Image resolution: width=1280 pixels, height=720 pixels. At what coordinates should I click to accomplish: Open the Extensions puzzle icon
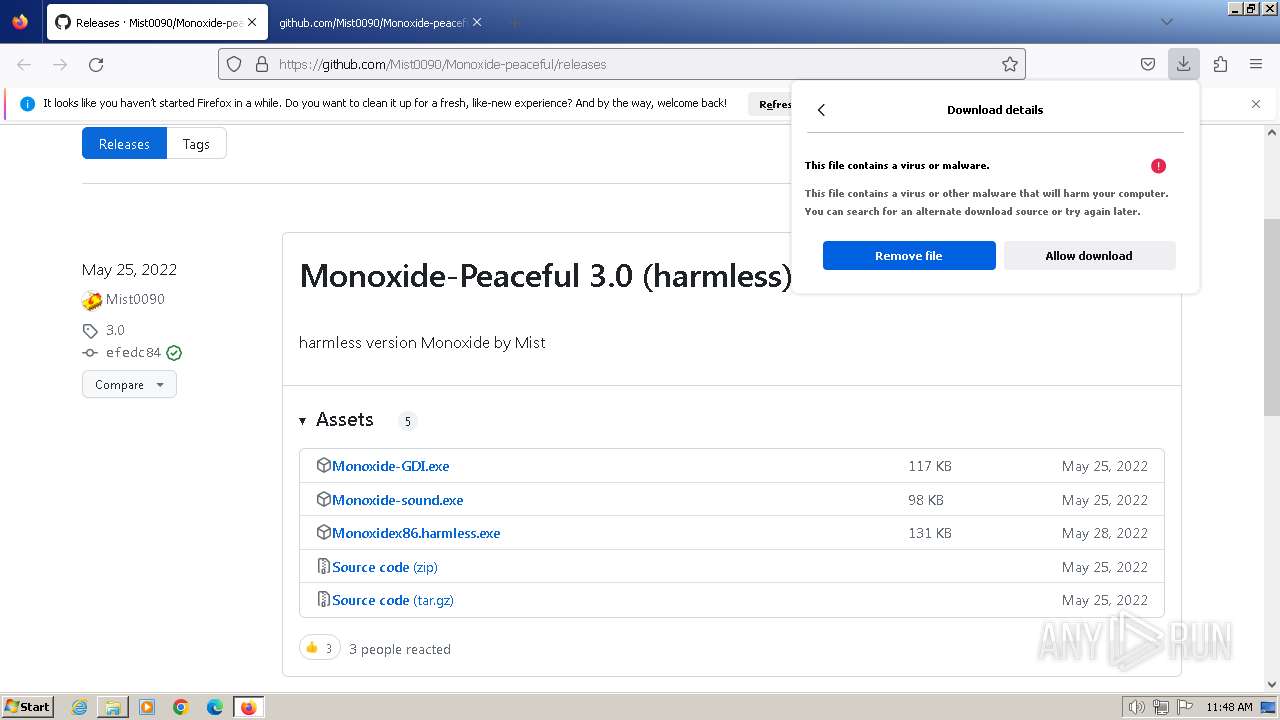(1220, 64)
